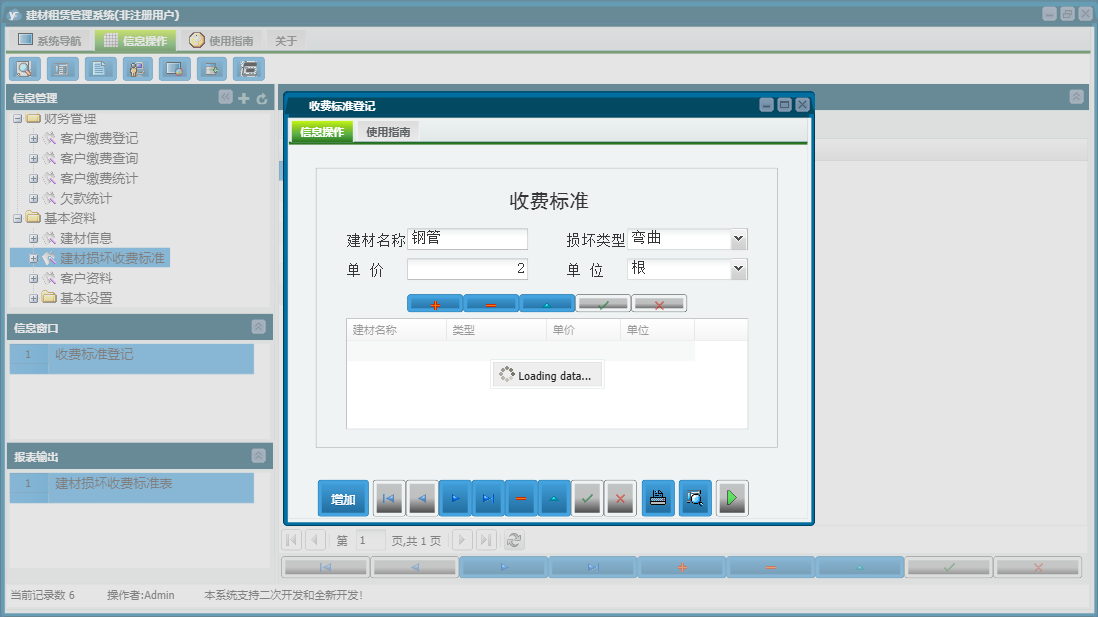Click the scanner-style toolbar icon

[x=249, y=69]
